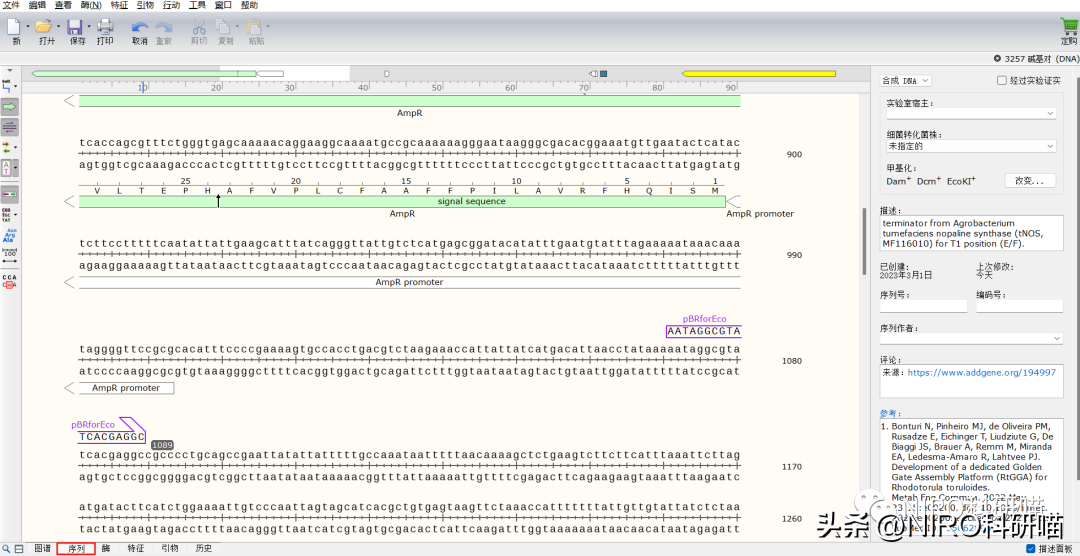Open the 特征 menu in the menu bar
This screenshot has height=556, width=1080.
tap(119, 6)
